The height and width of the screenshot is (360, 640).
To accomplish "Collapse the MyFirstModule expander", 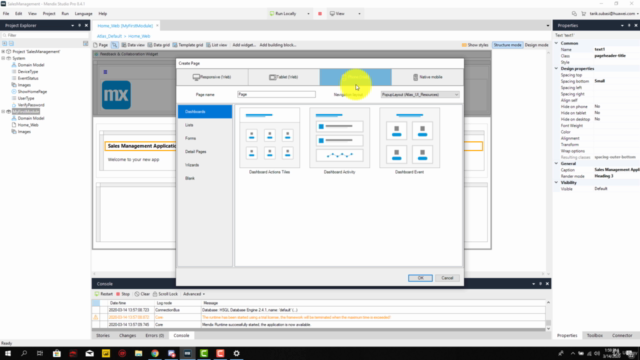I will (3, 111).
